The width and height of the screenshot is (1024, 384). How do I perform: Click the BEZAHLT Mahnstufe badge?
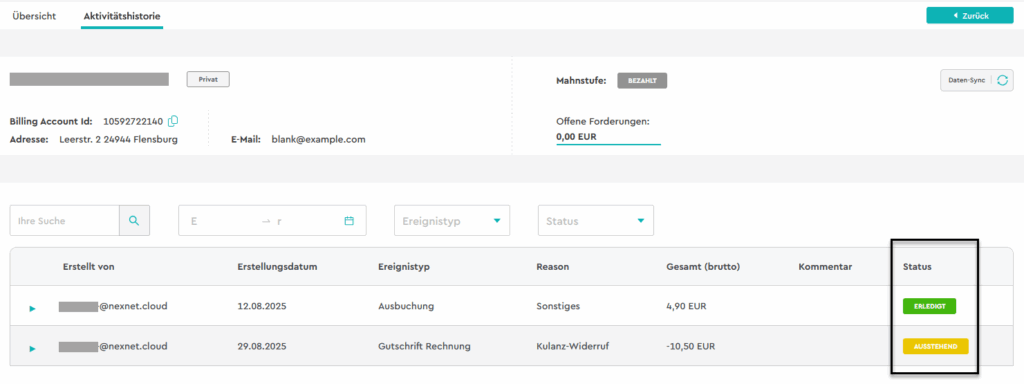tap(642, 81)
